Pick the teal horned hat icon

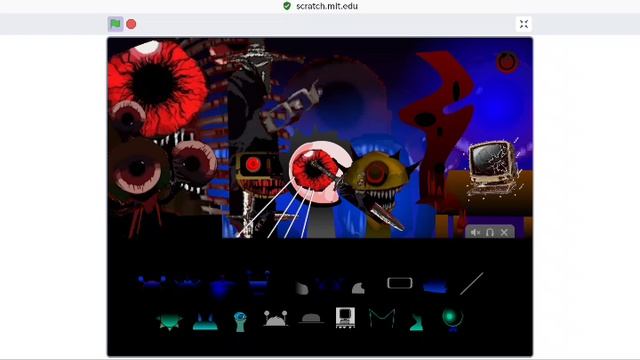(205, 321)
